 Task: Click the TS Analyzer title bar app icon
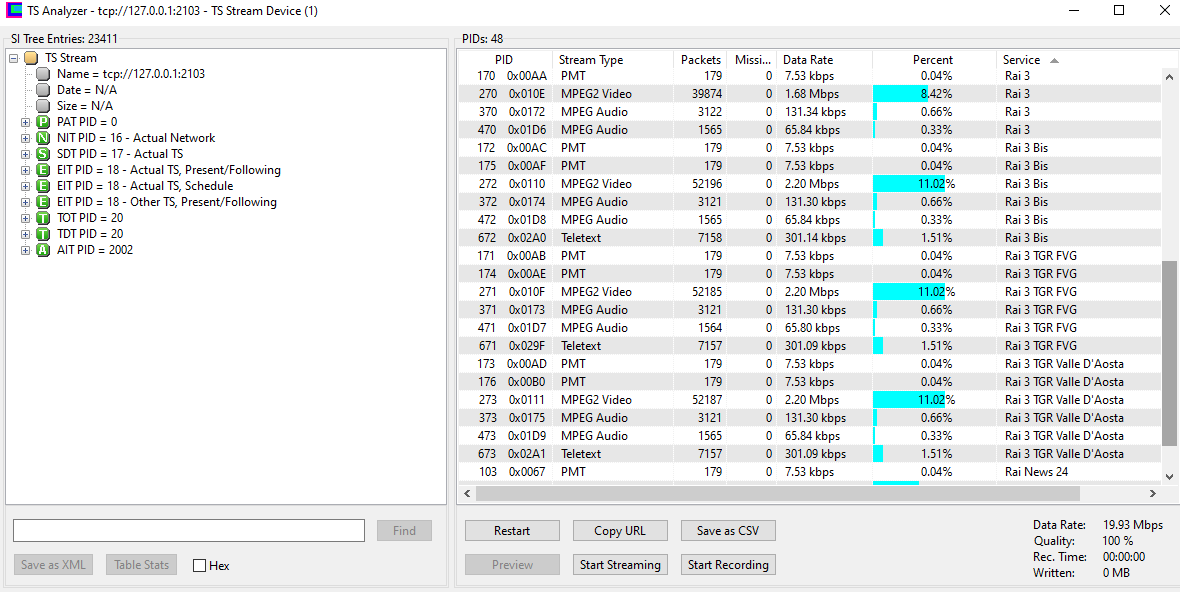click(x=14, y=11)
